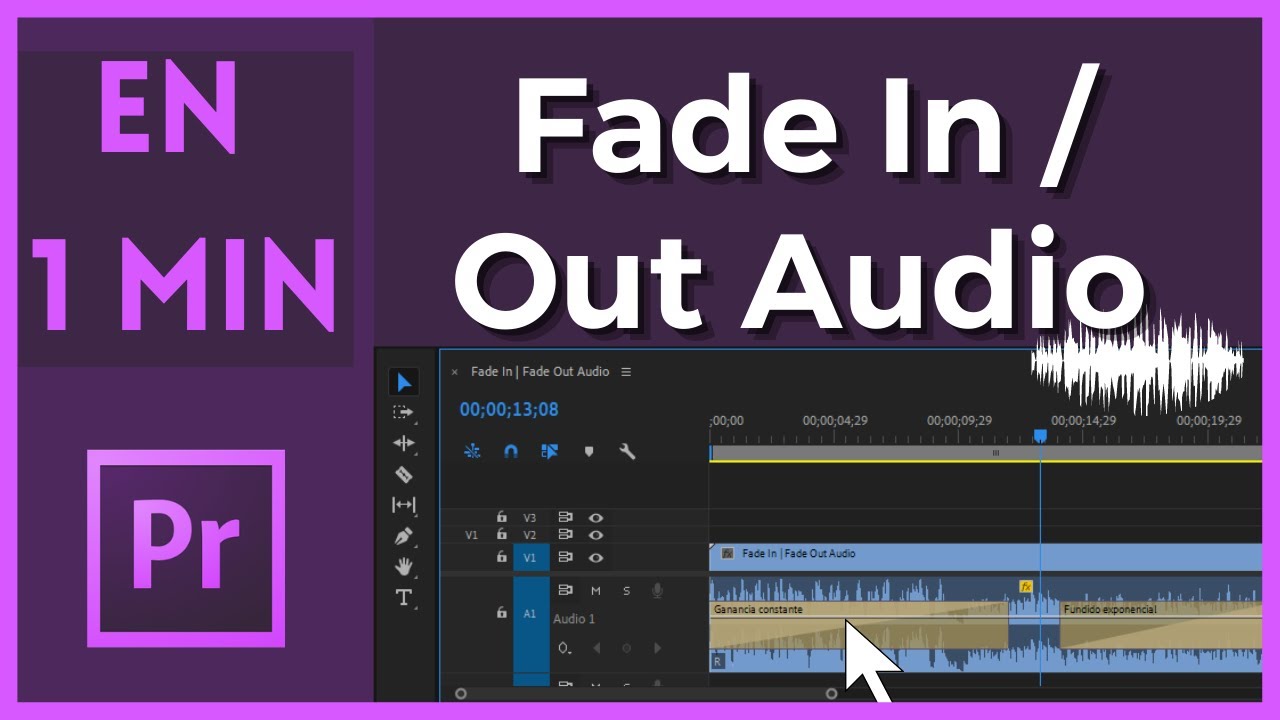Viewport: 1280px width, 720px height.
Task: Select the Ganancia constante audio transition
Action: (859, 625)
